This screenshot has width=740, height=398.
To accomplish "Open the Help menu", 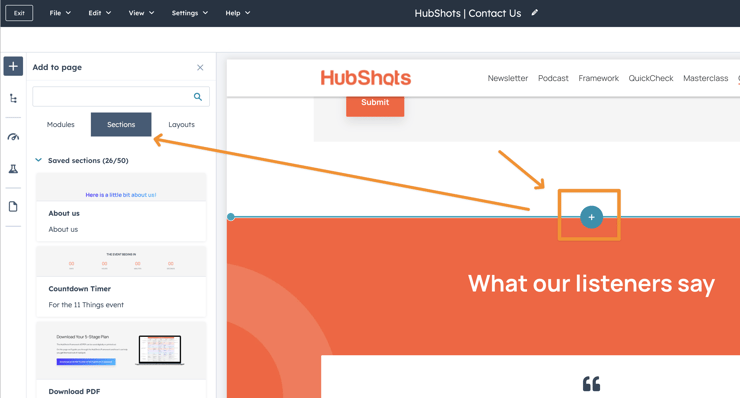I will (237, 13).
